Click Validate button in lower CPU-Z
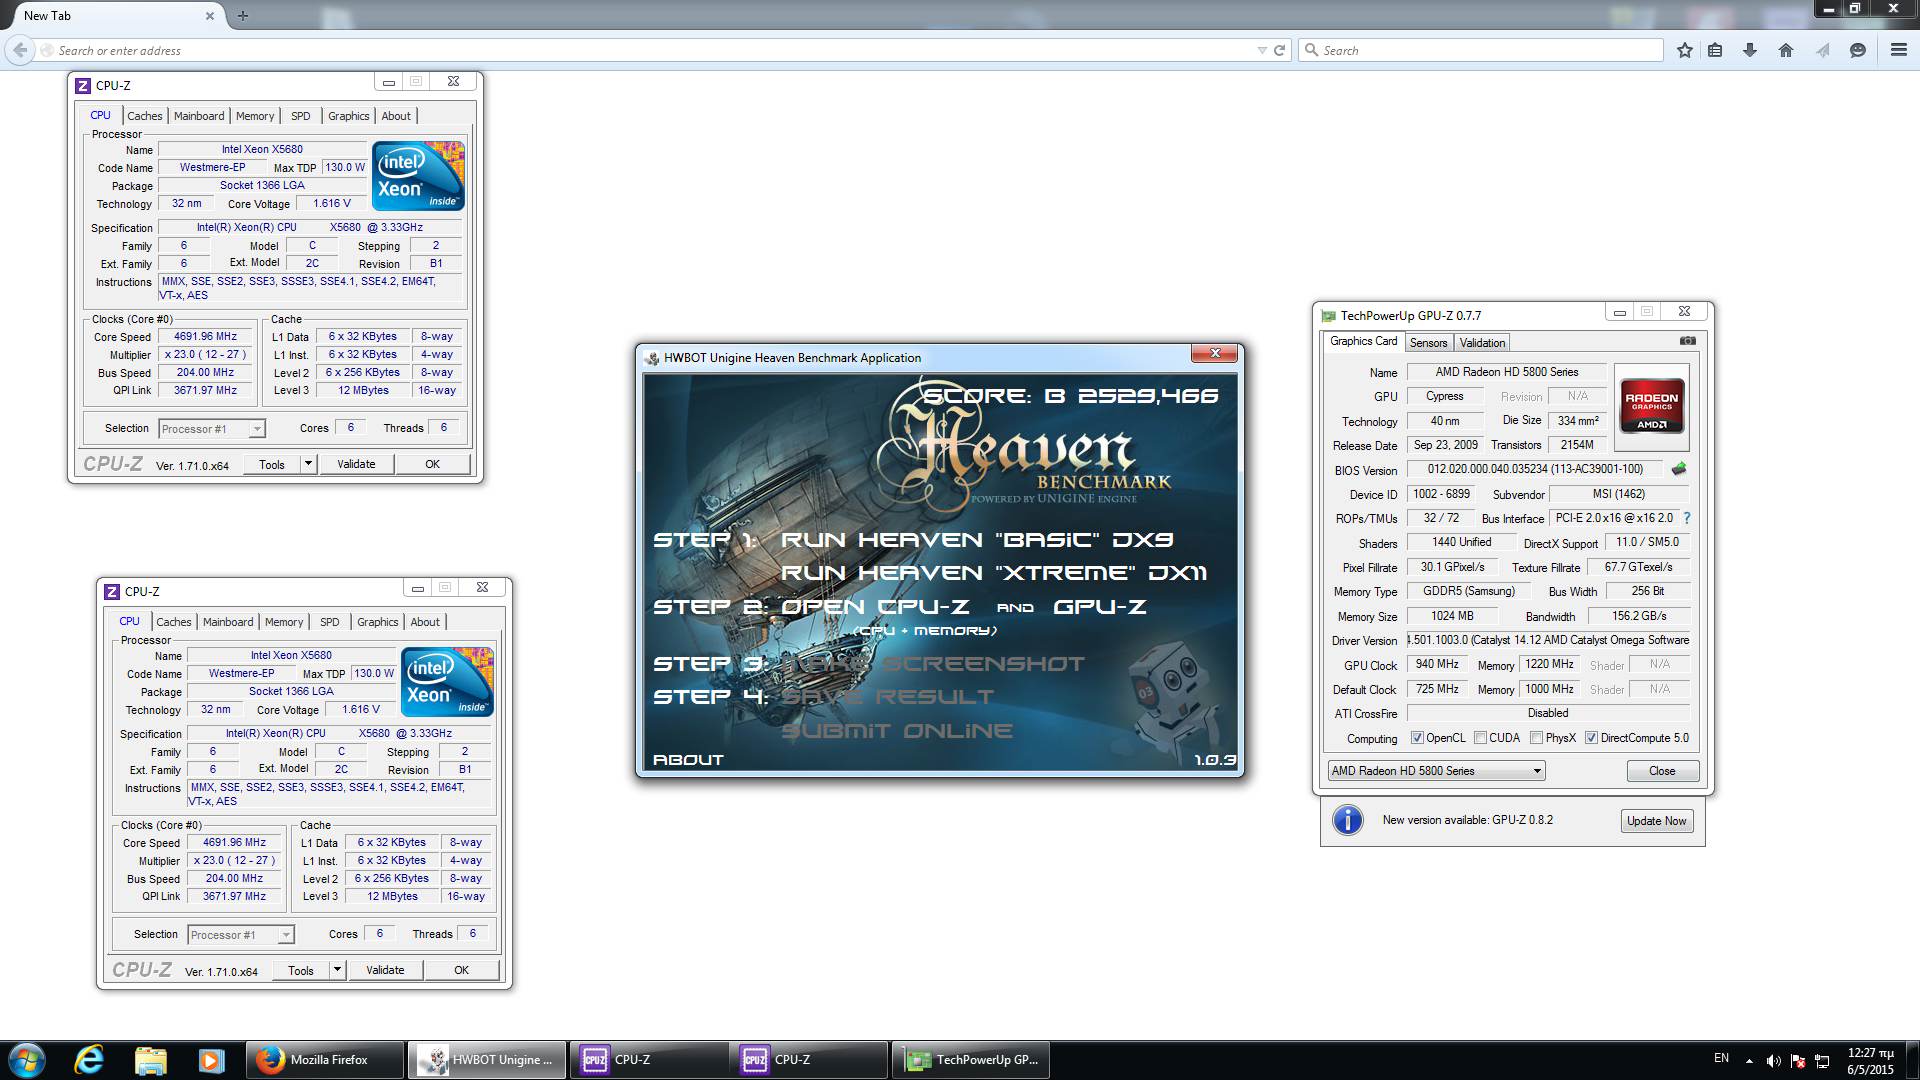The width and height of the screenshot is (1920, 1080). [x=385, y=970]
